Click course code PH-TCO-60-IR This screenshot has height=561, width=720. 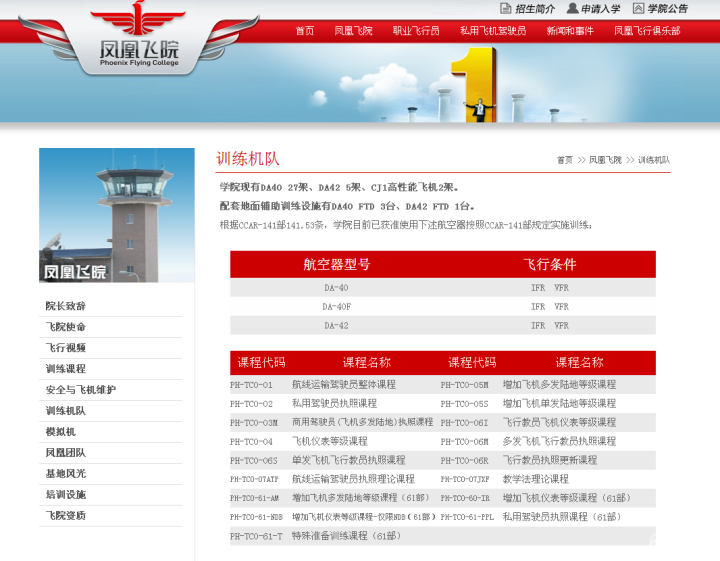(x=465, y=498)
